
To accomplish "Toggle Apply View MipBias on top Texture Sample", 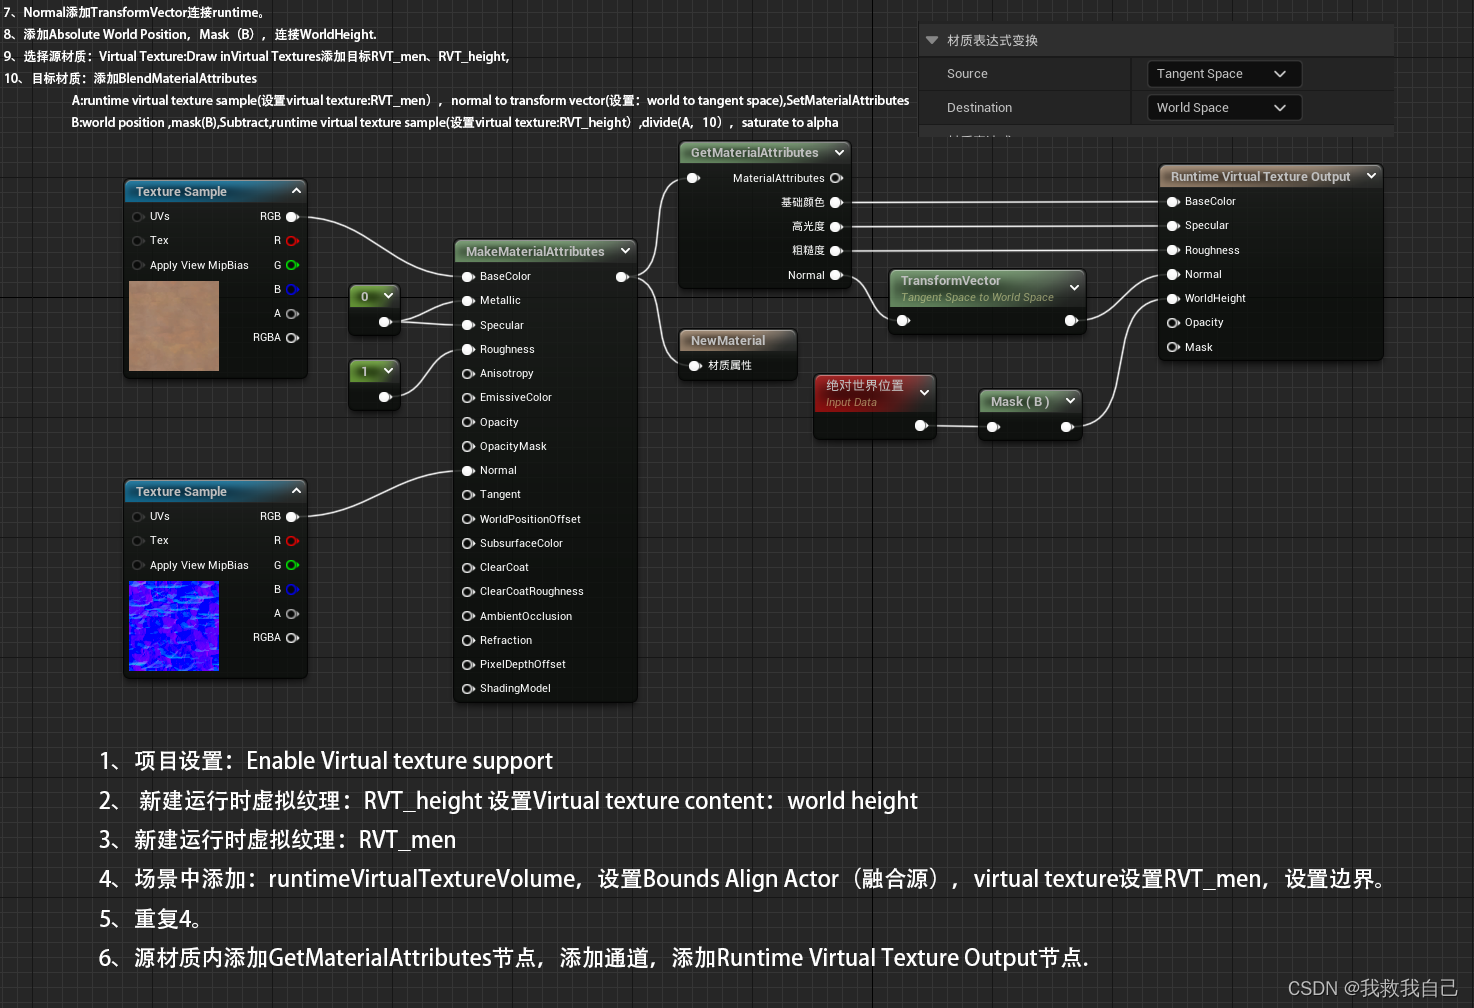I will [x=138, y=265].
